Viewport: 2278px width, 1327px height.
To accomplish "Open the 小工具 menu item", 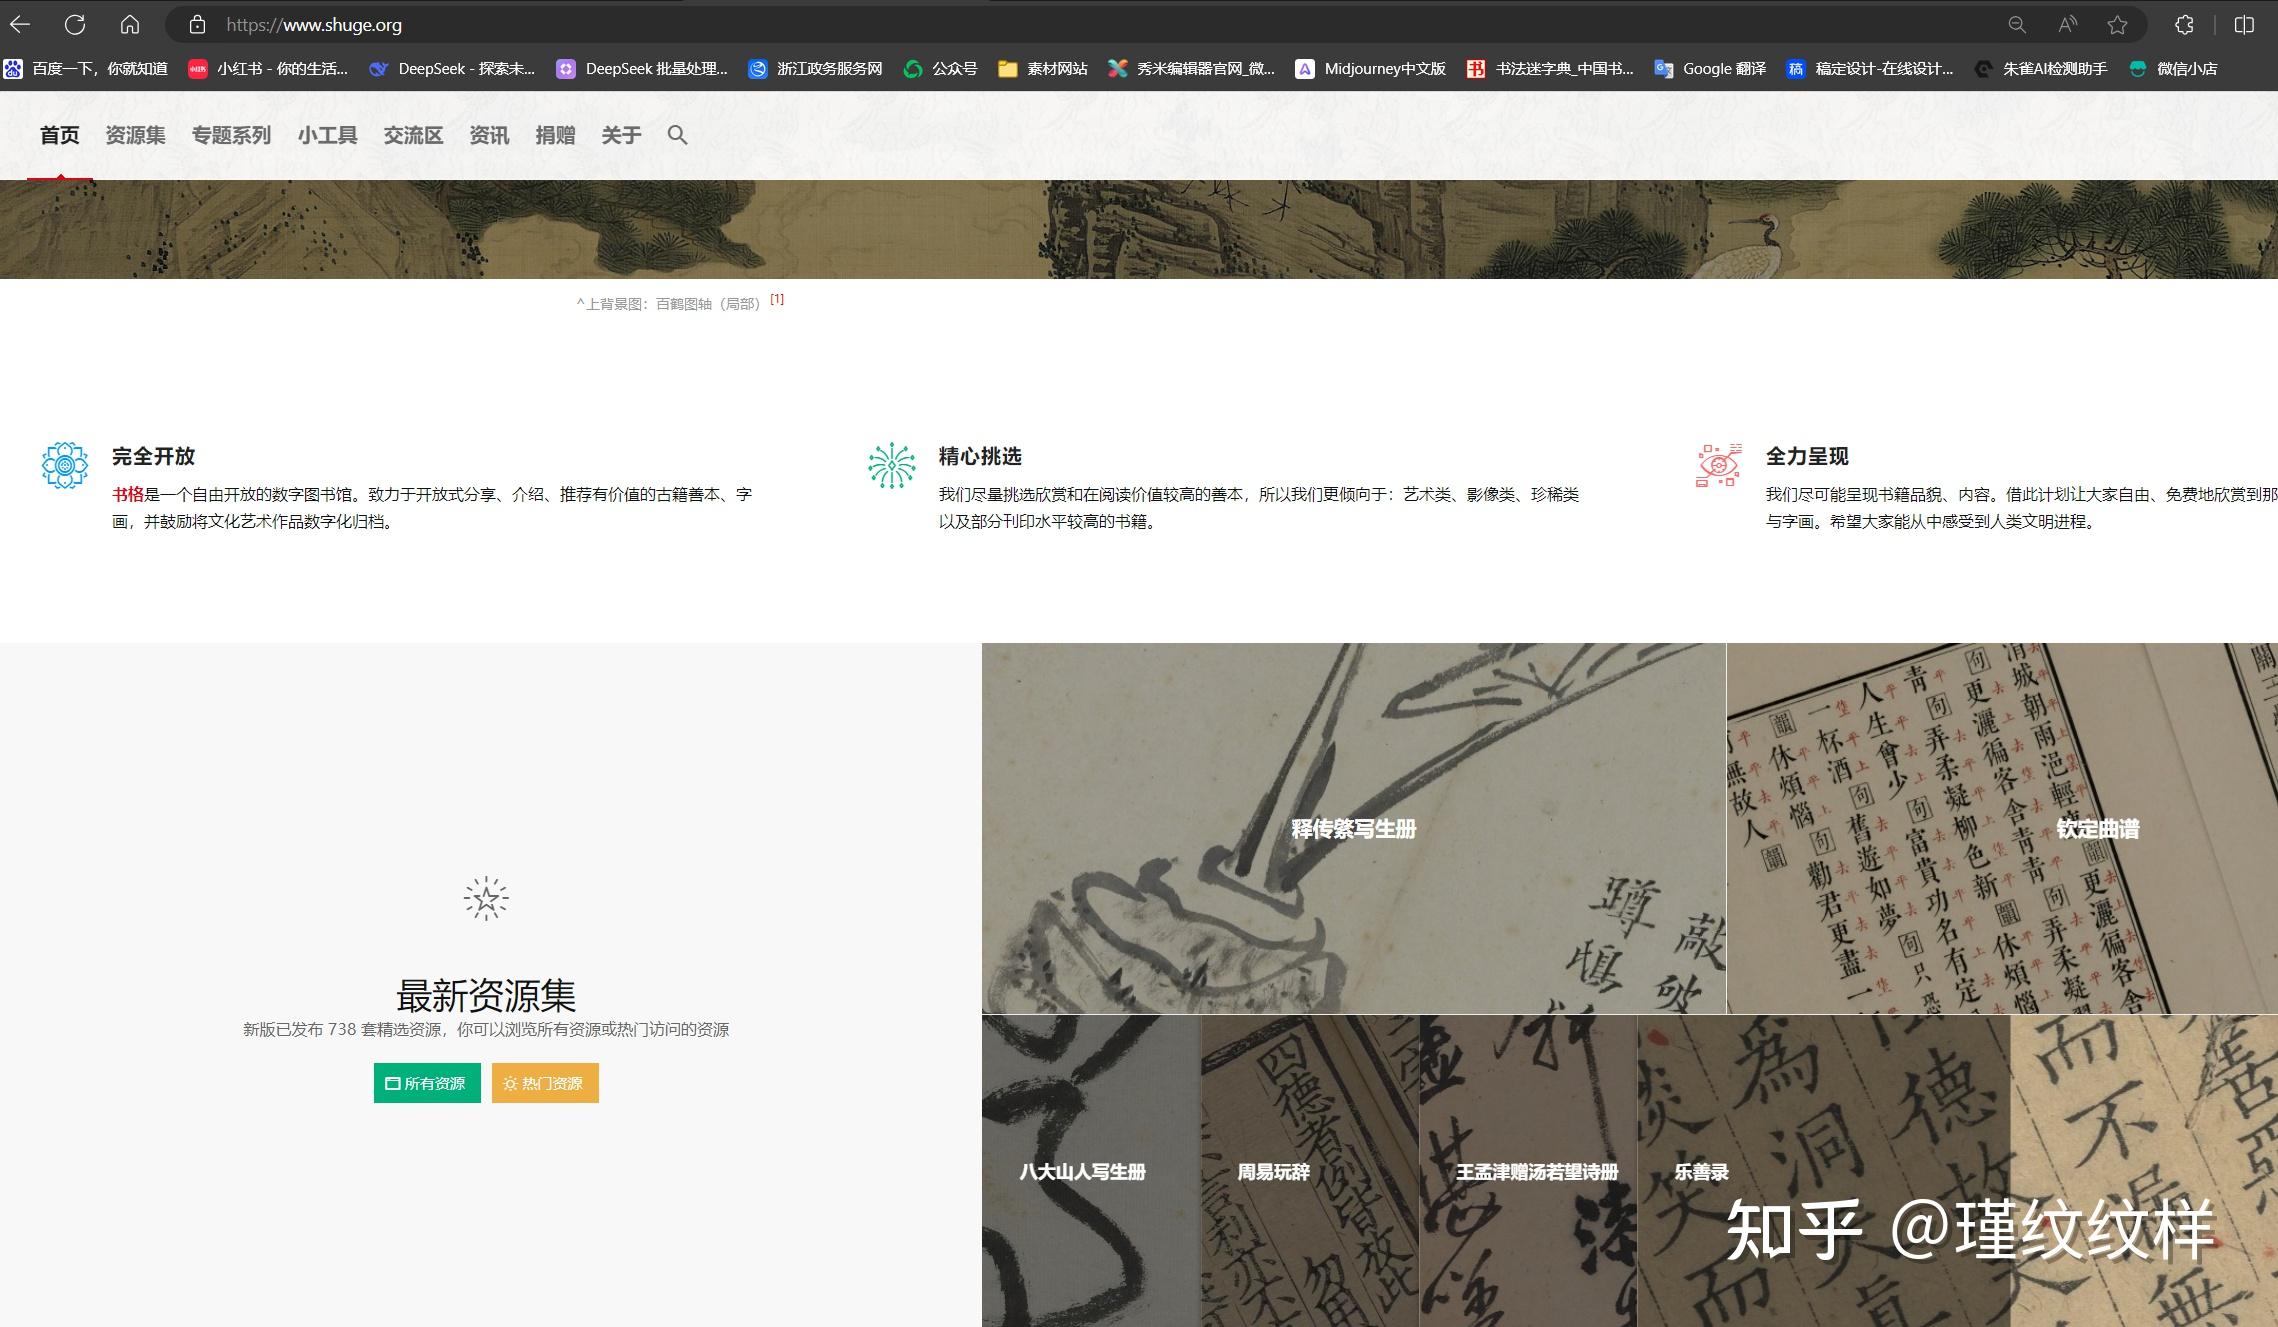I will coord(328,135).
